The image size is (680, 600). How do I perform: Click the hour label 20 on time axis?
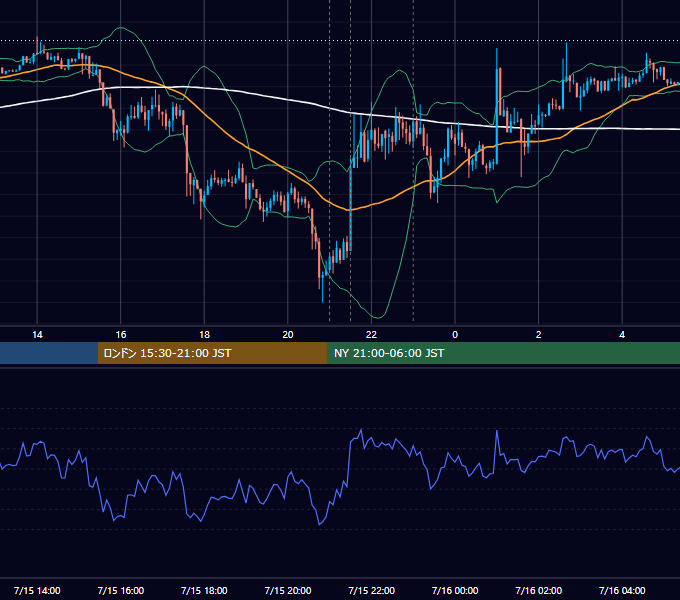pos(288,334)
